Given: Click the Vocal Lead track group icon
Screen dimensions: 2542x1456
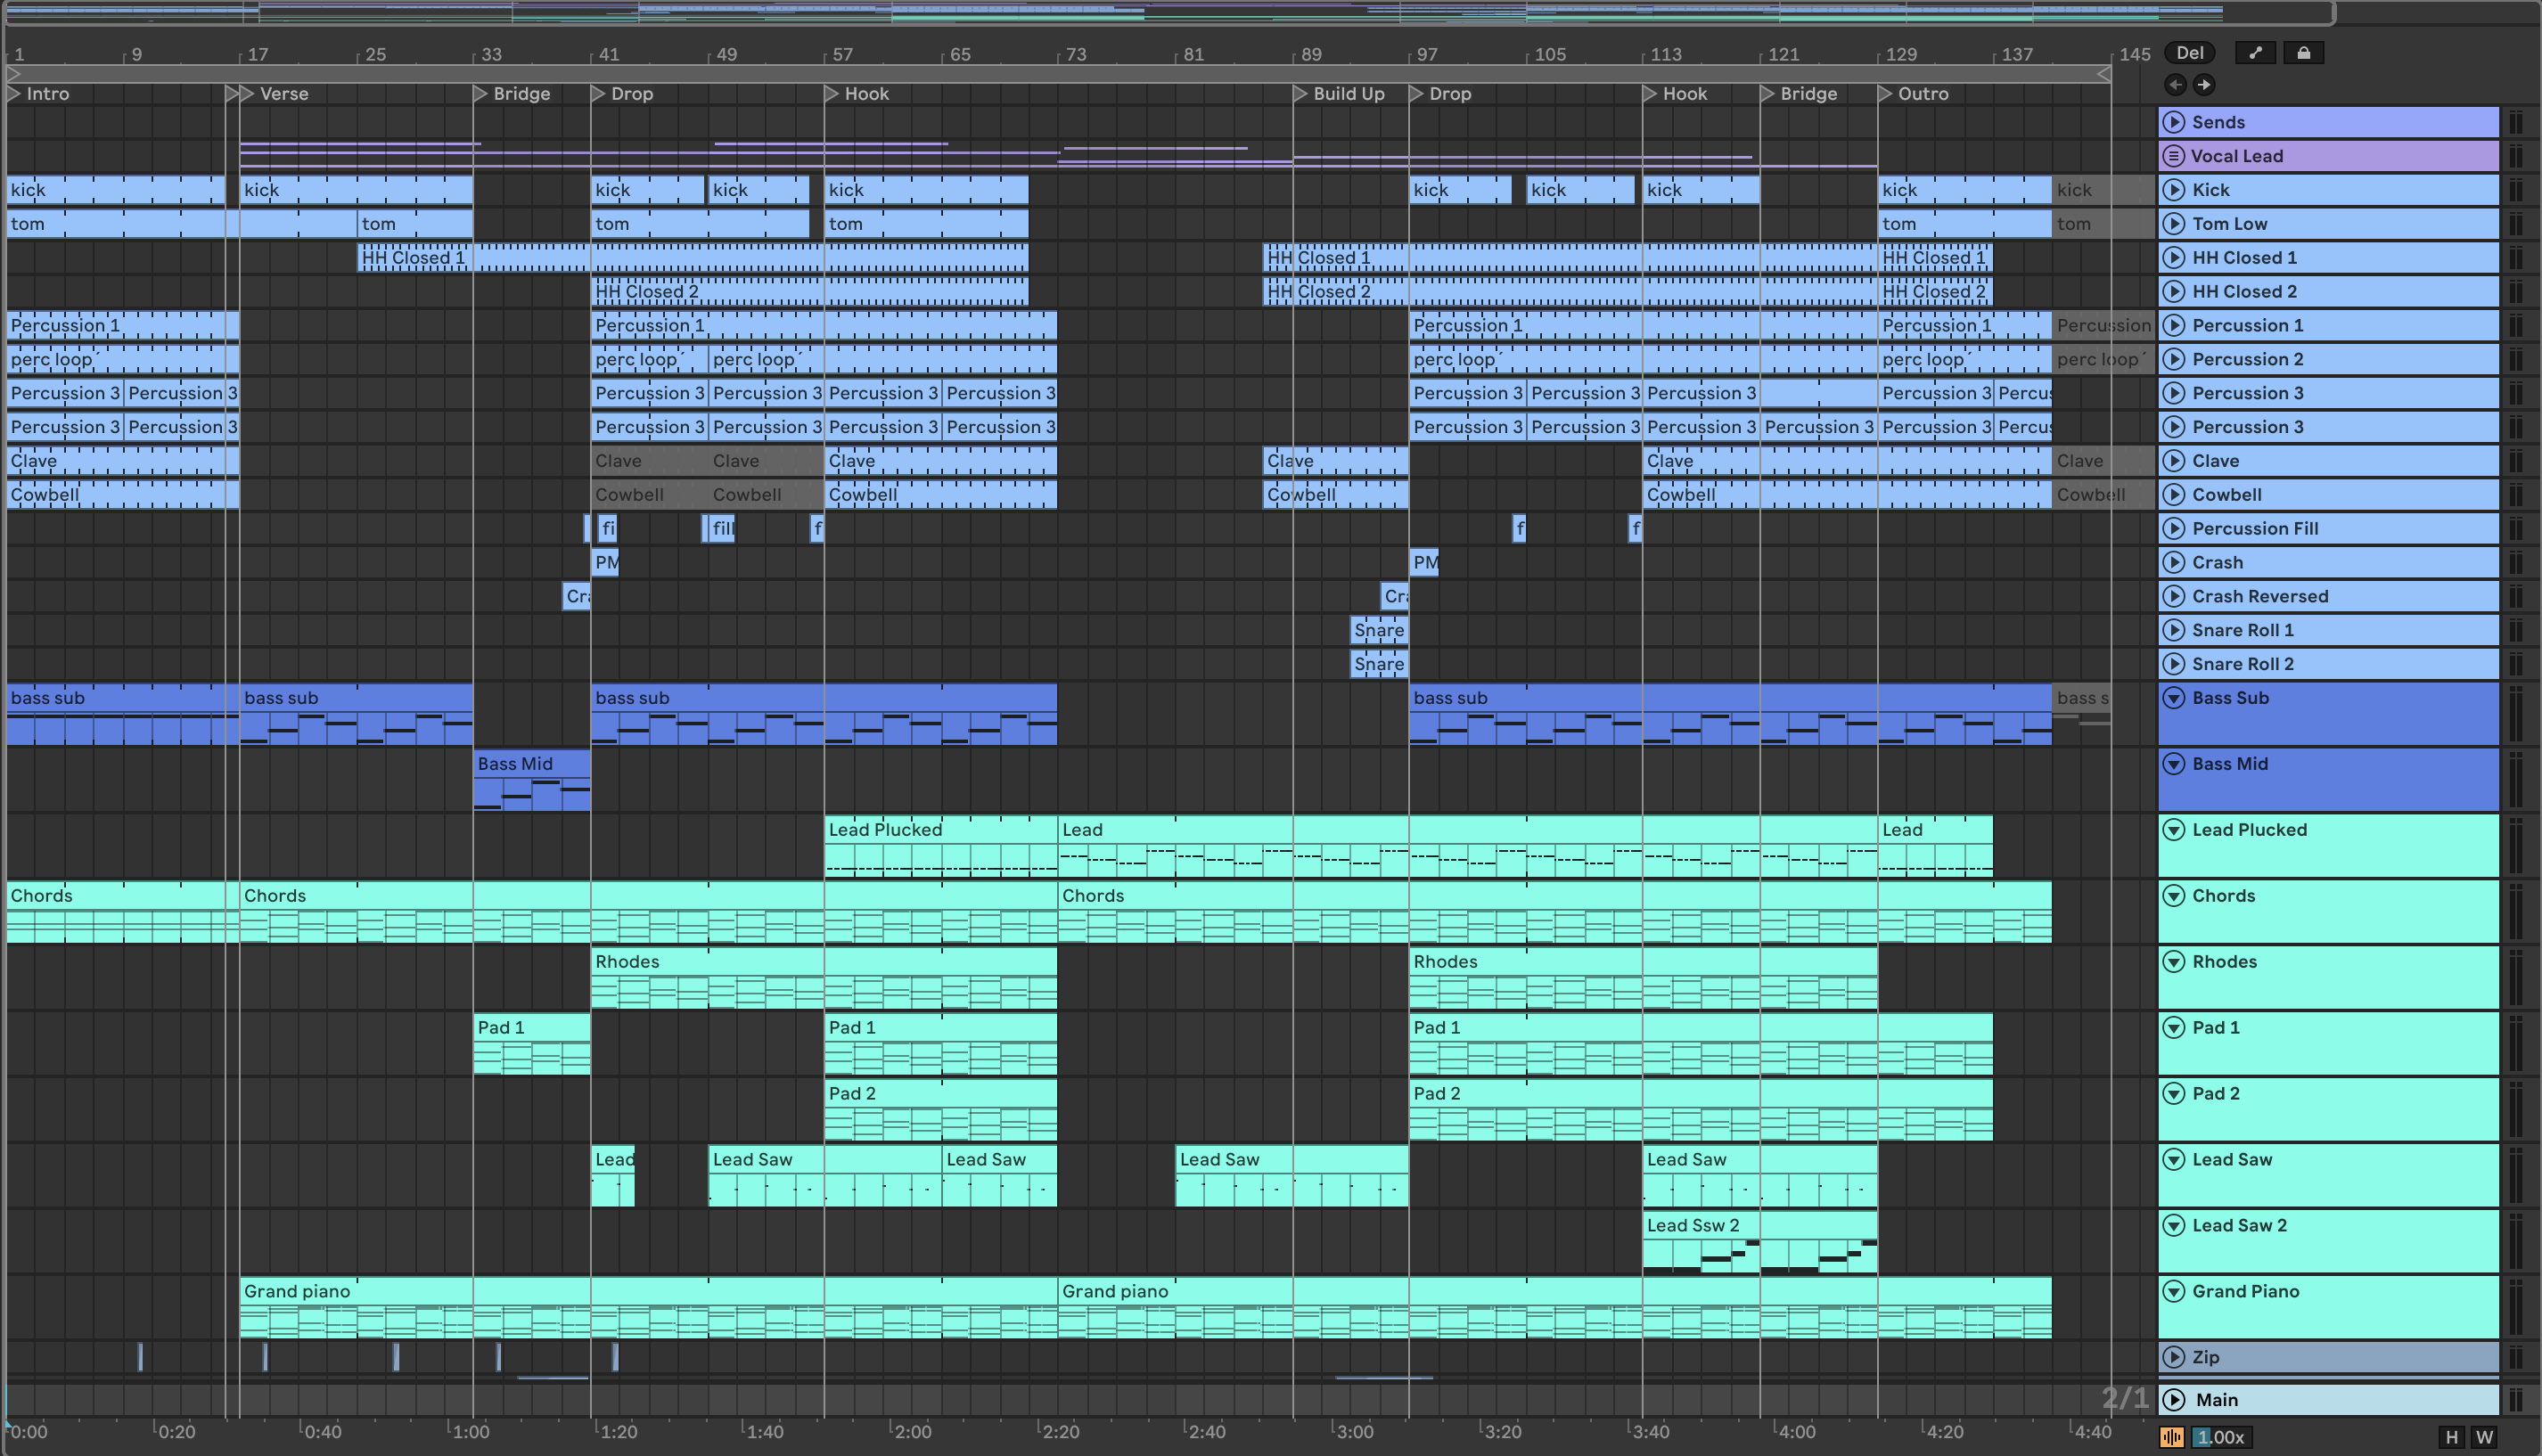Looking at the screenshot, I should pyautogui.click(x=2173, y=156).
